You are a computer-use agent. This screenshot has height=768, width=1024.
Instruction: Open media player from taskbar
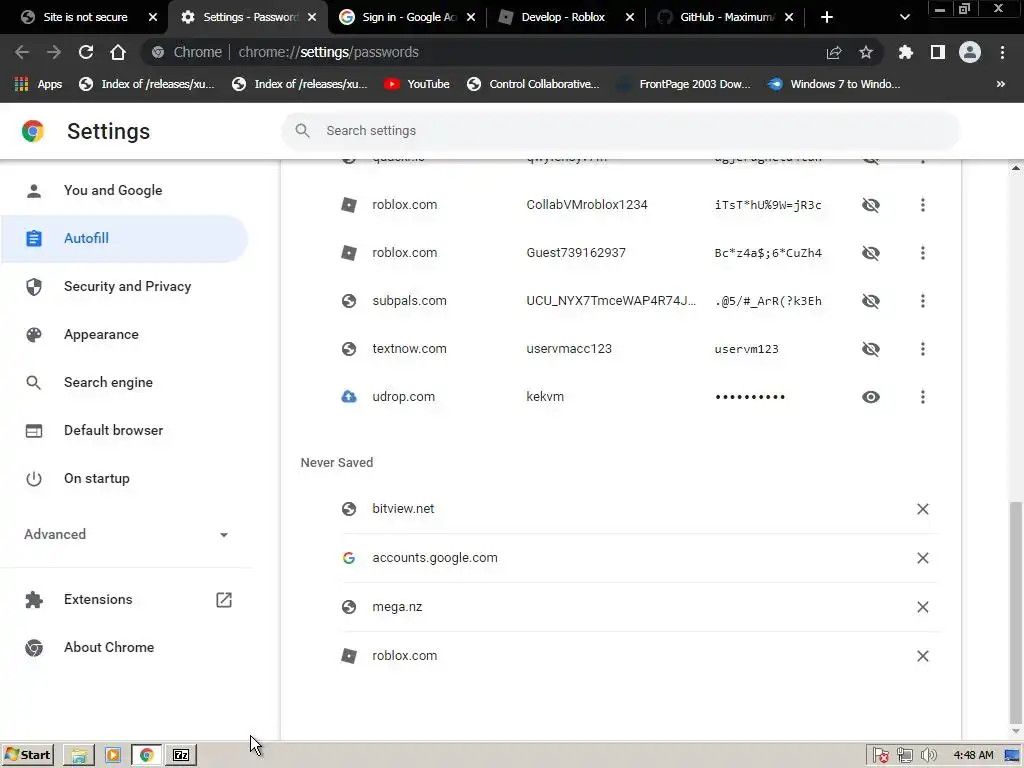click(x=113, y=755)
